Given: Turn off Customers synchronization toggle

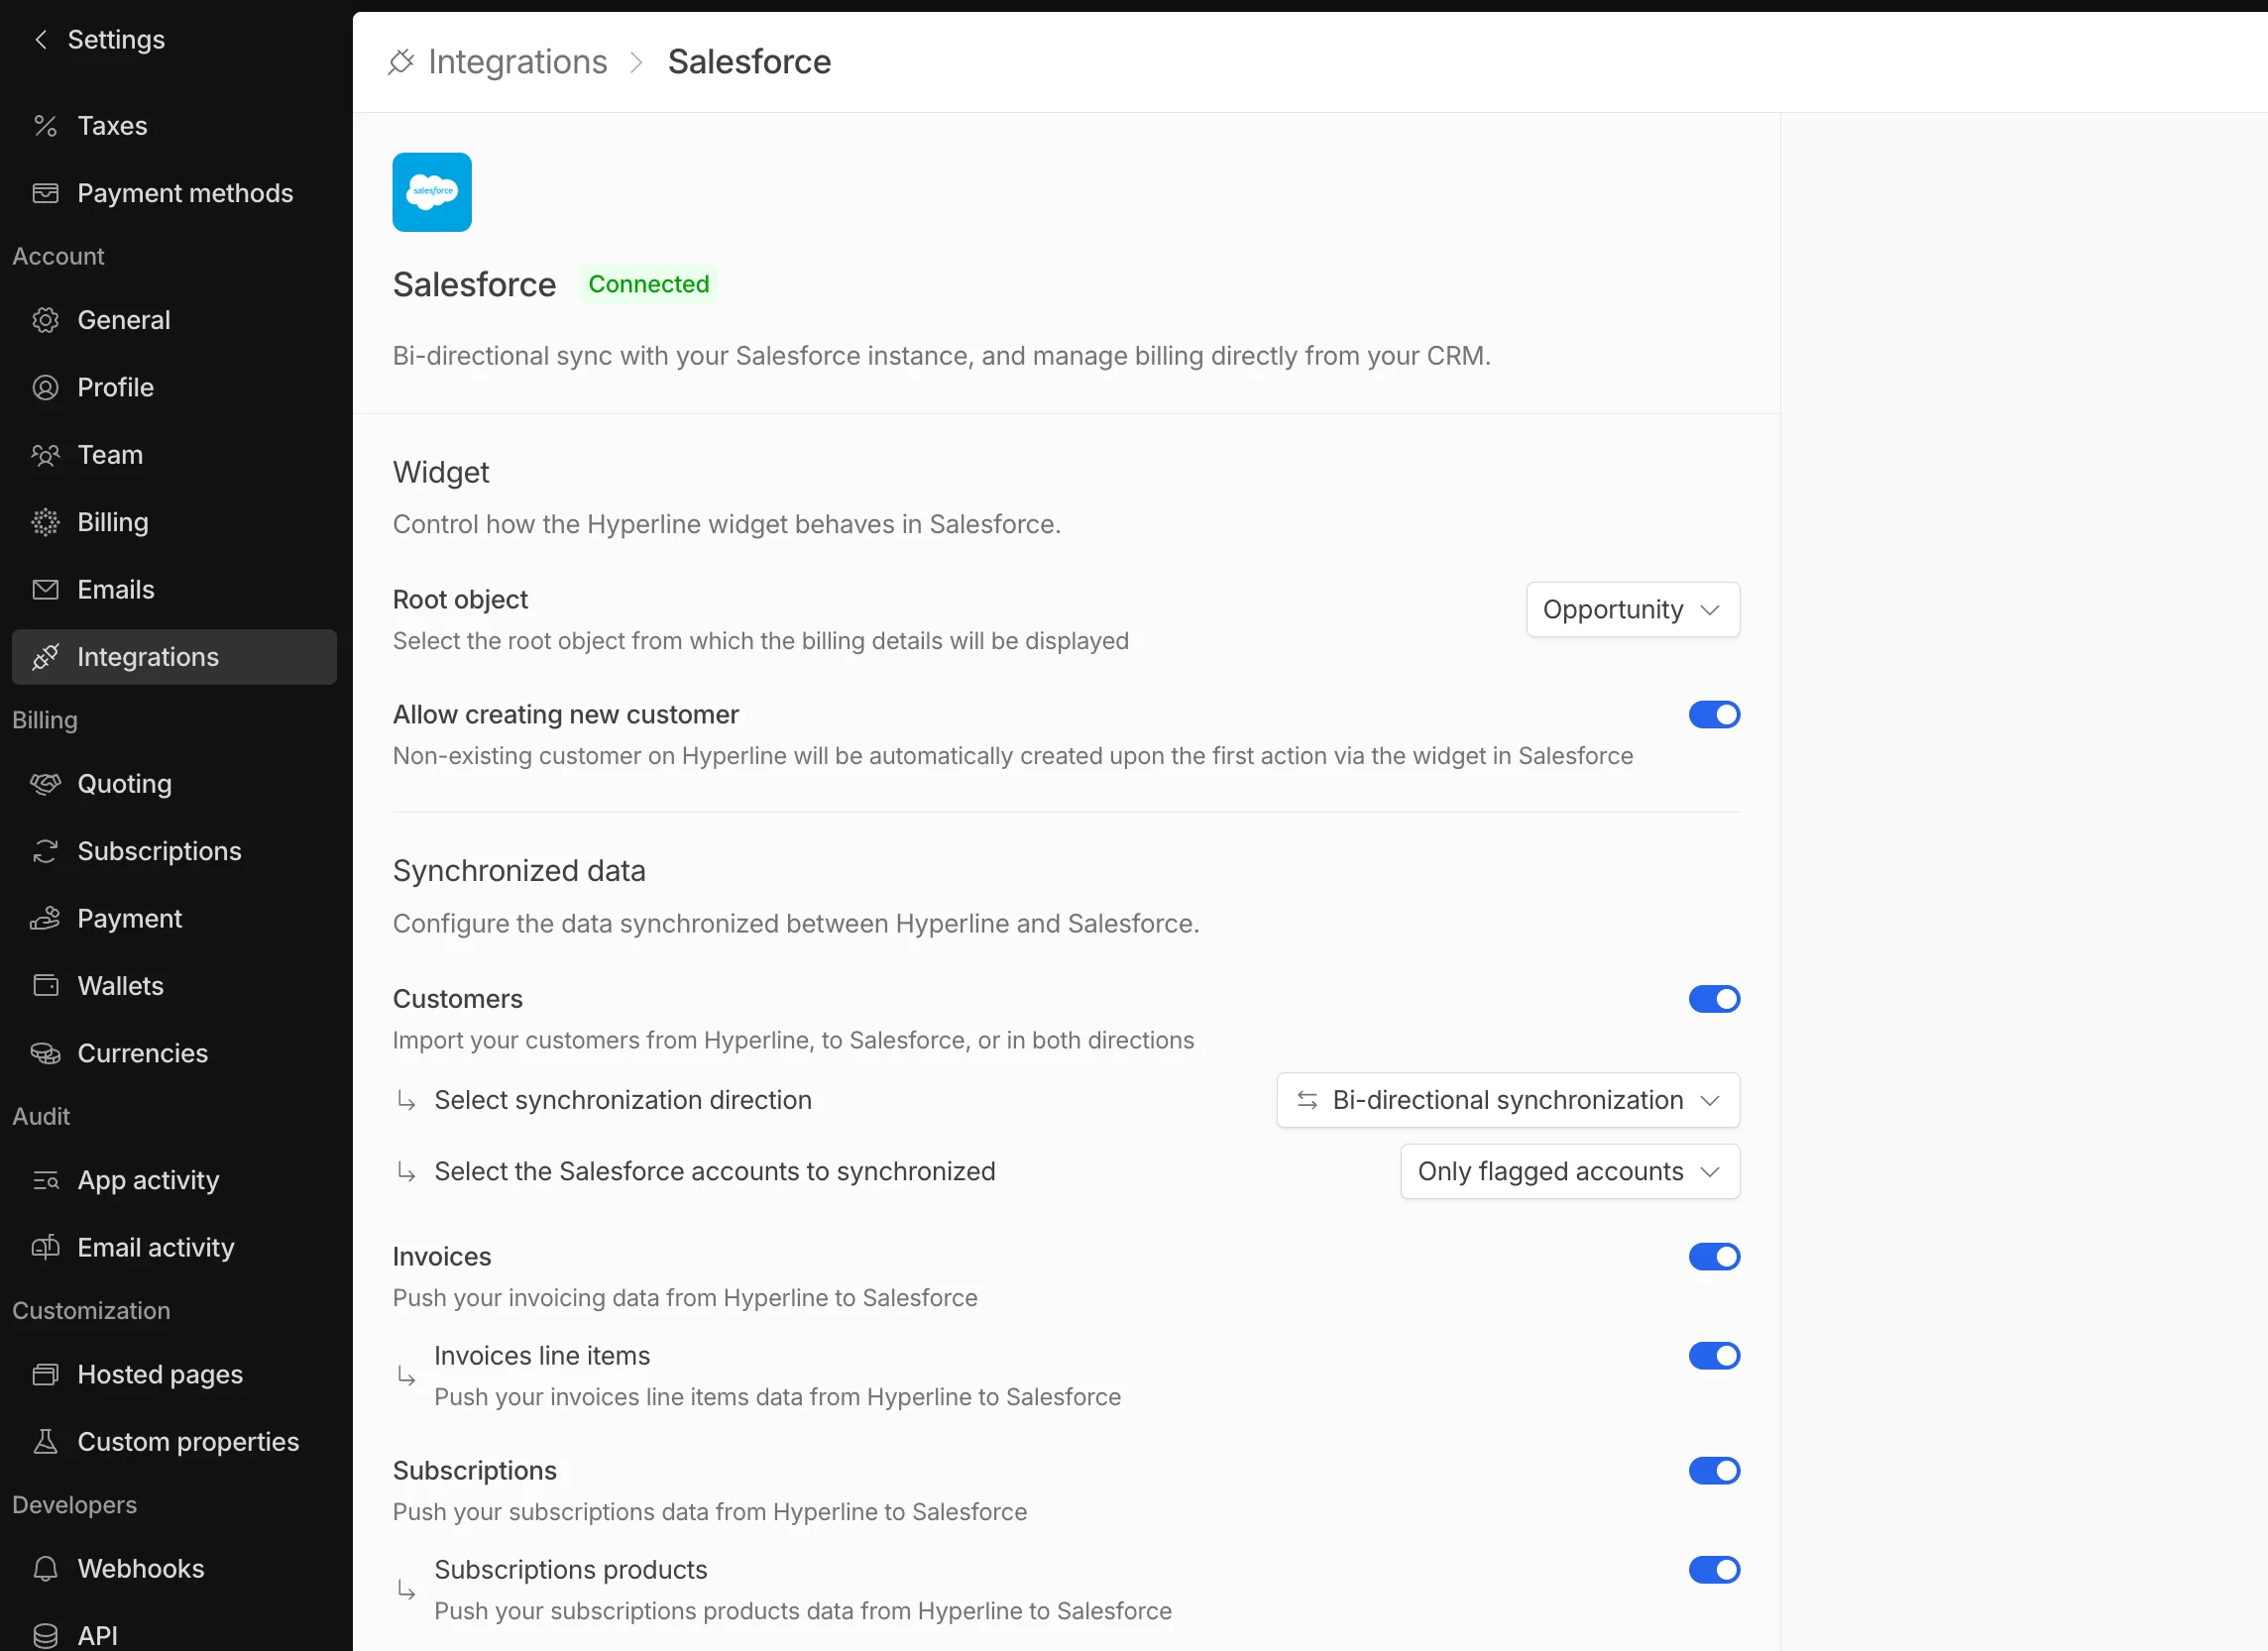Looking at the screenshot, I should 1714,999.
